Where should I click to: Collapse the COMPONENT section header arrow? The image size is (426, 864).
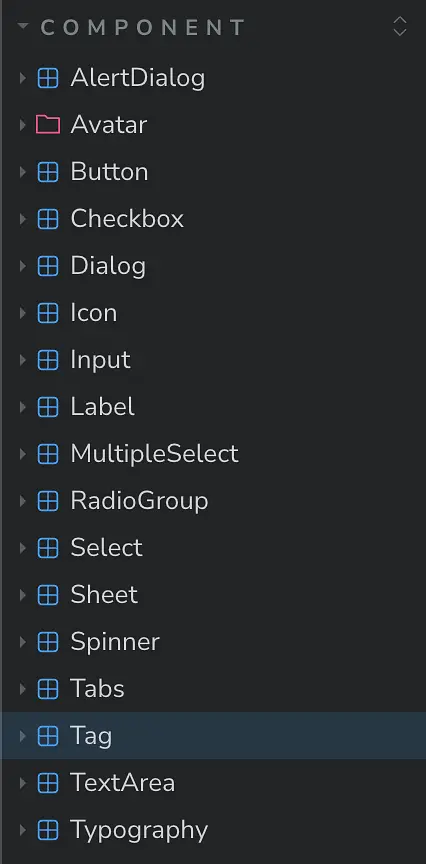pos(23,26)
